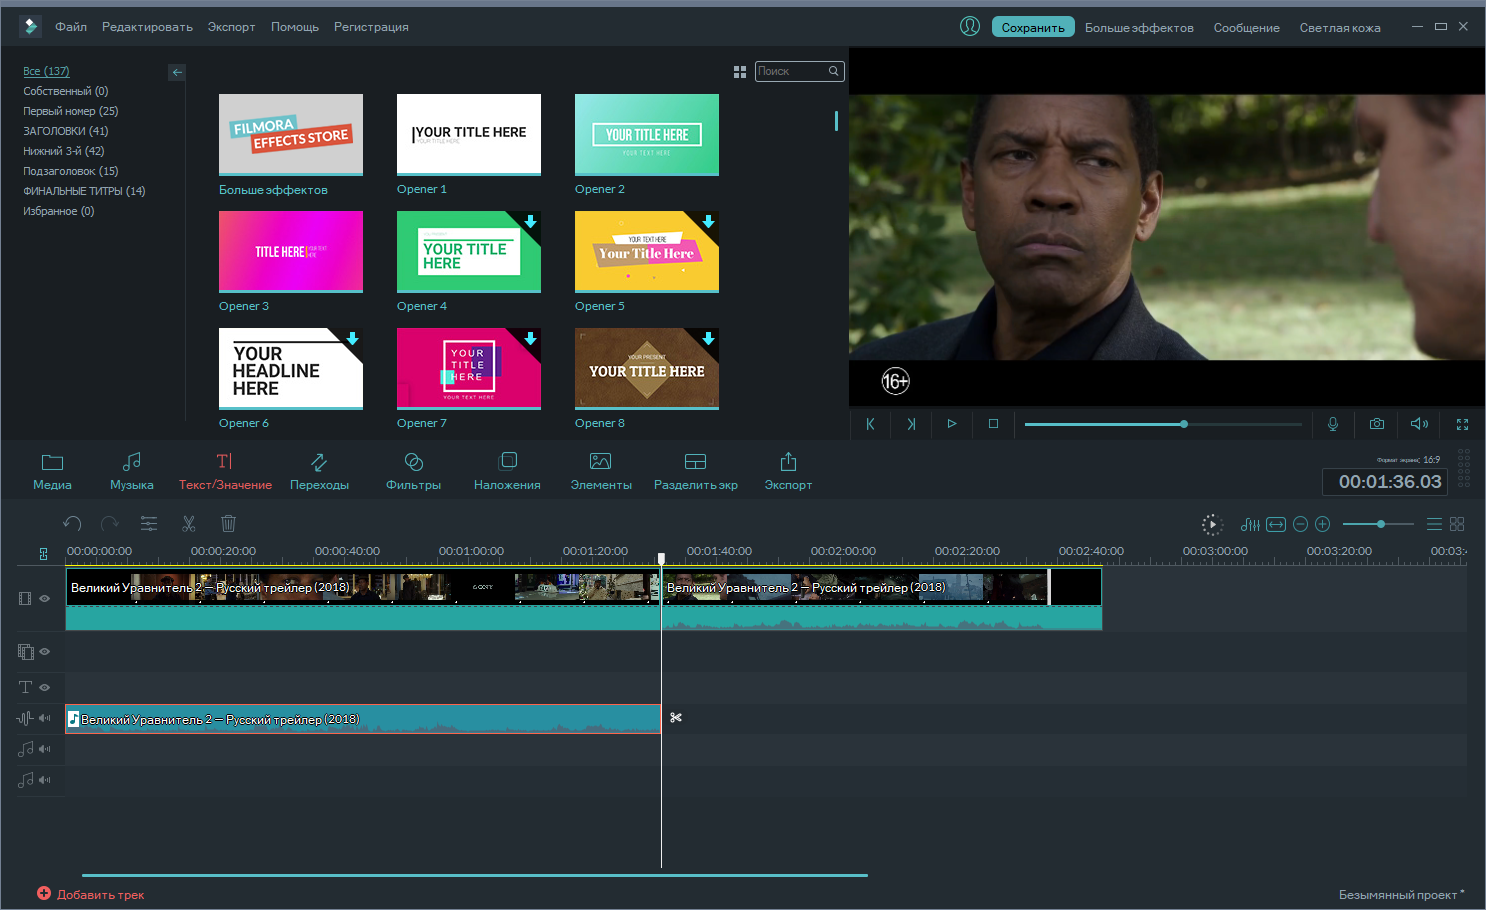The height and width of the screenshot is (910, 1486).
Task: Open the Редактировать menu
Action: (147, 27)
